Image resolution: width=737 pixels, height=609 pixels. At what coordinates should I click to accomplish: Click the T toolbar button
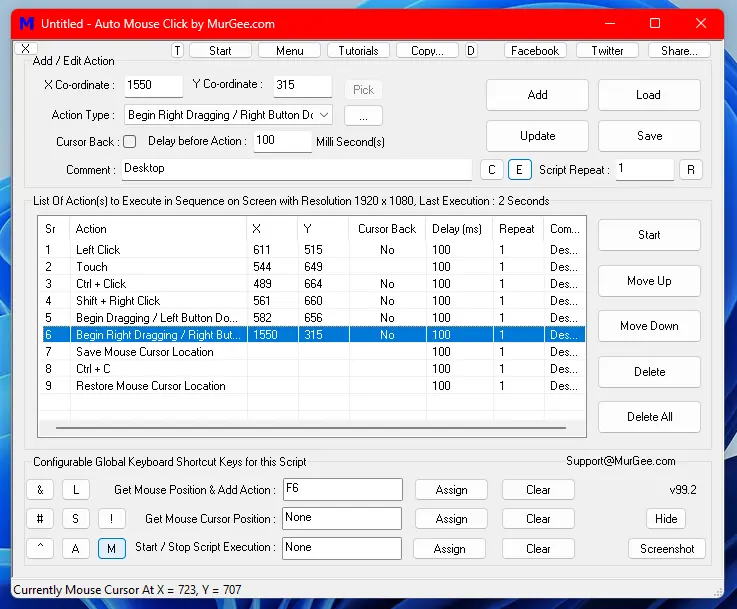pos(177,51)
